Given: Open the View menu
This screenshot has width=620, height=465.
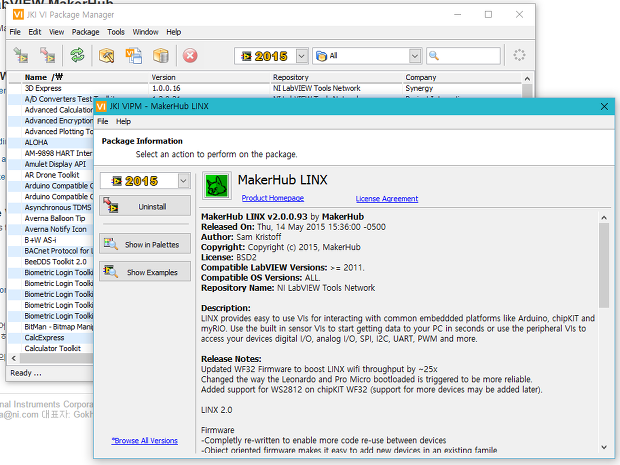Looking at the screenshot, I should (57, 32).
